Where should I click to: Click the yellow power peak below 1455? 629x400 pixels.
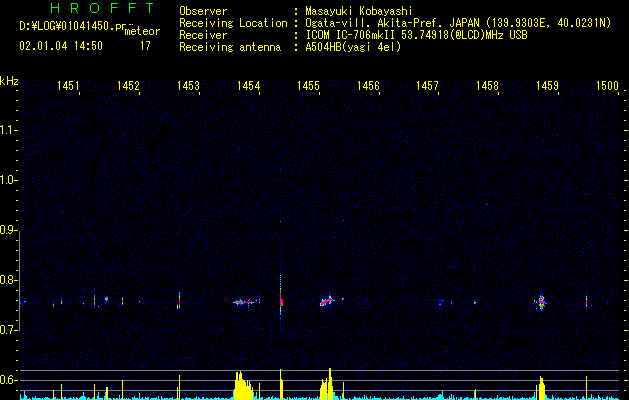pos(327,384)
